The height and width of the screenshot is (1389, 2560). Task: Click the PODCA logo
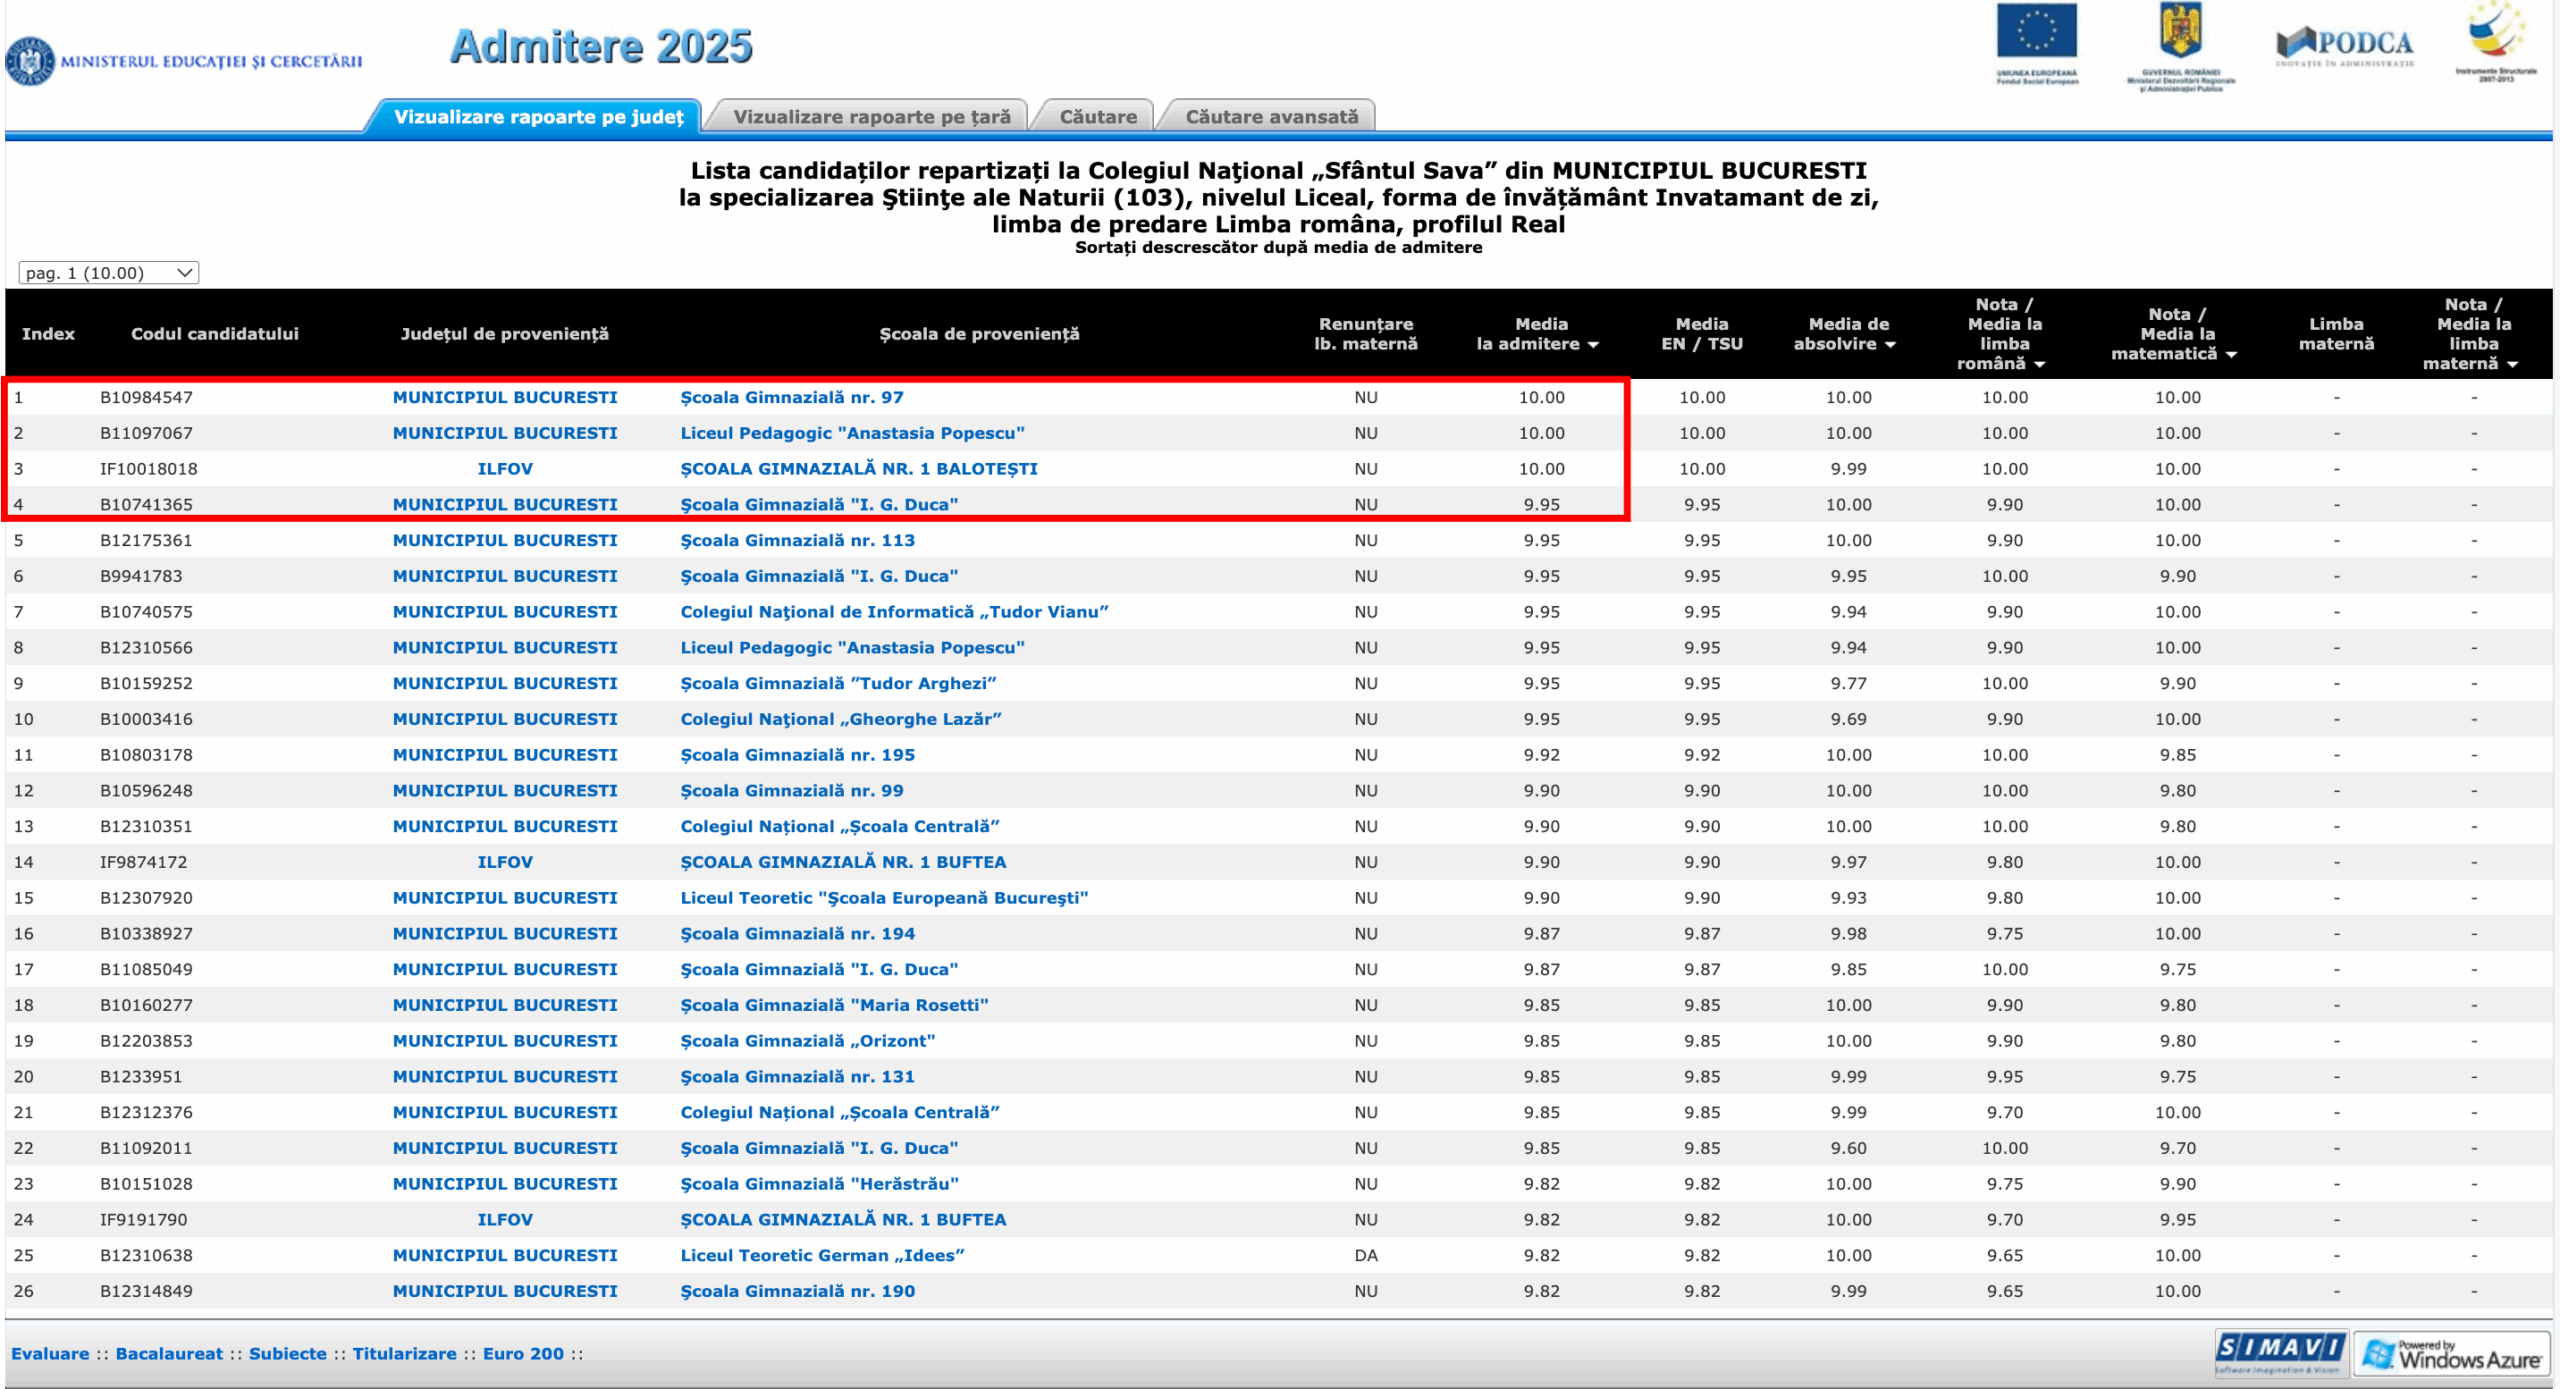2344,45
